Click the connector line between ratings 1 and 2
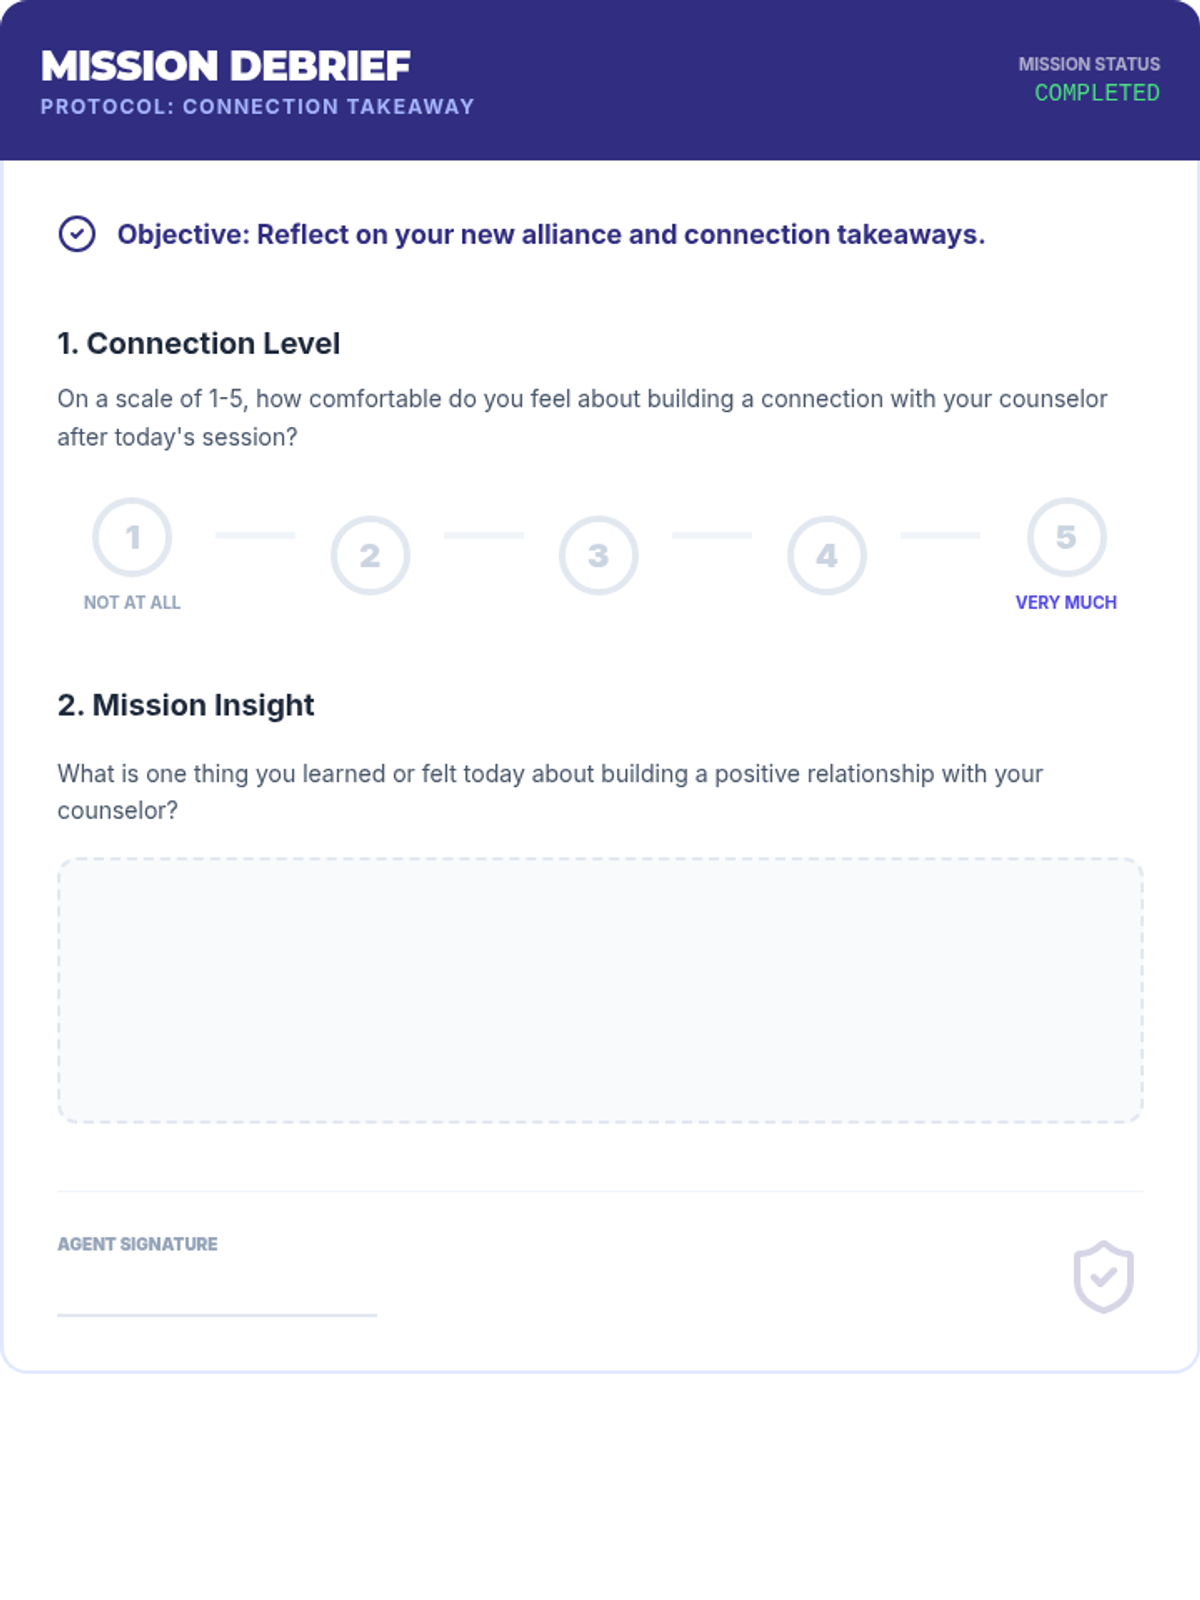1200x1600 pixels. pos(256,535)
